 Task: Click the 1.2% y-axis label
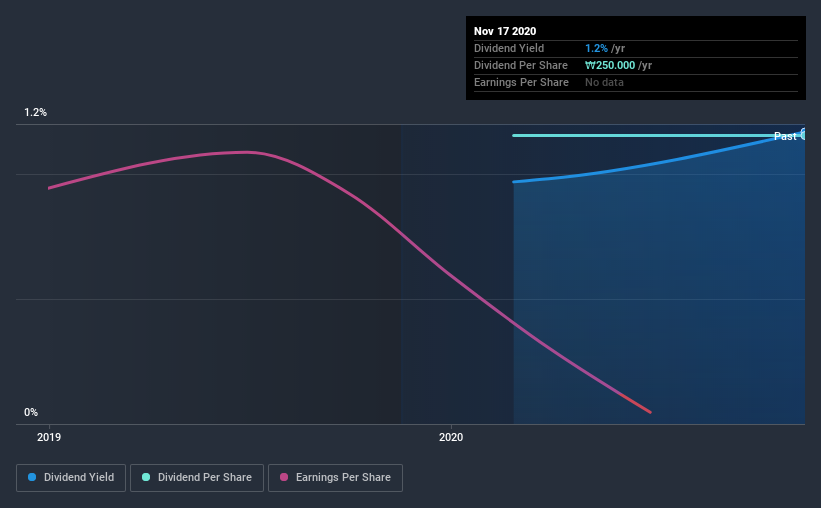click(x=35, y=113)
